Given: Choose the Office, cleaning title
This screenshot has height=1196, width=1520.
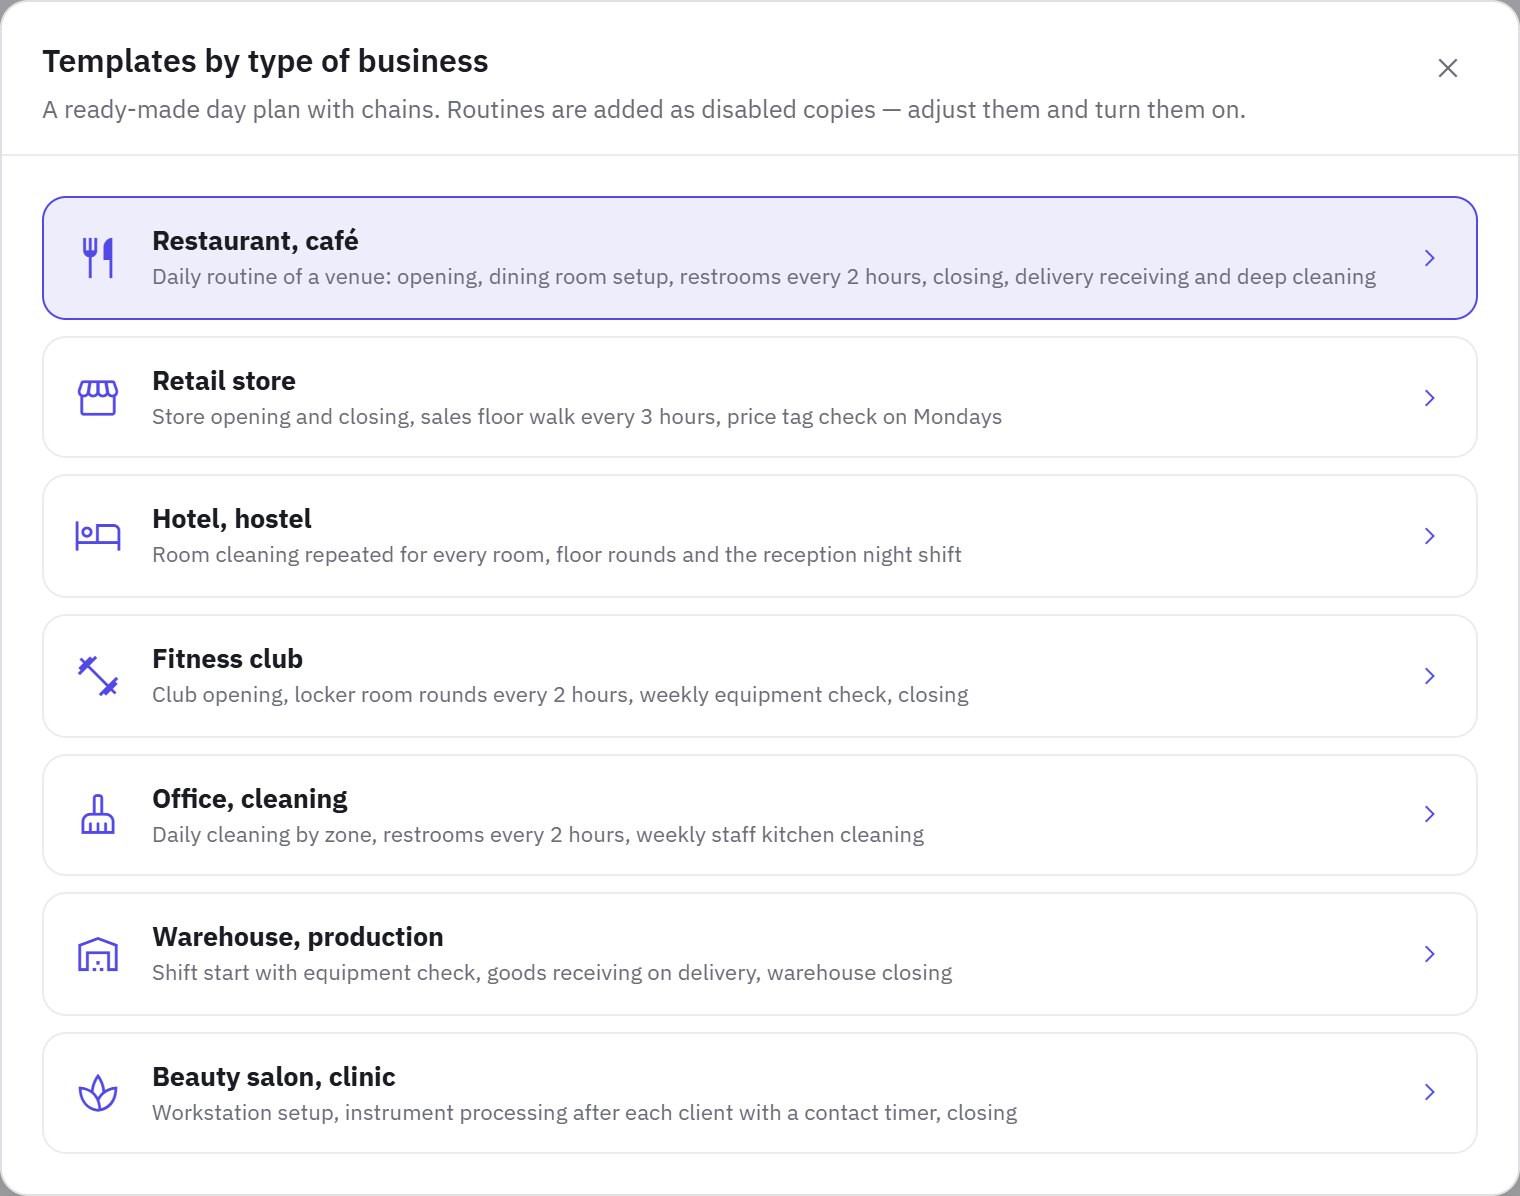Looking at the screenshot, I should 250,799.
